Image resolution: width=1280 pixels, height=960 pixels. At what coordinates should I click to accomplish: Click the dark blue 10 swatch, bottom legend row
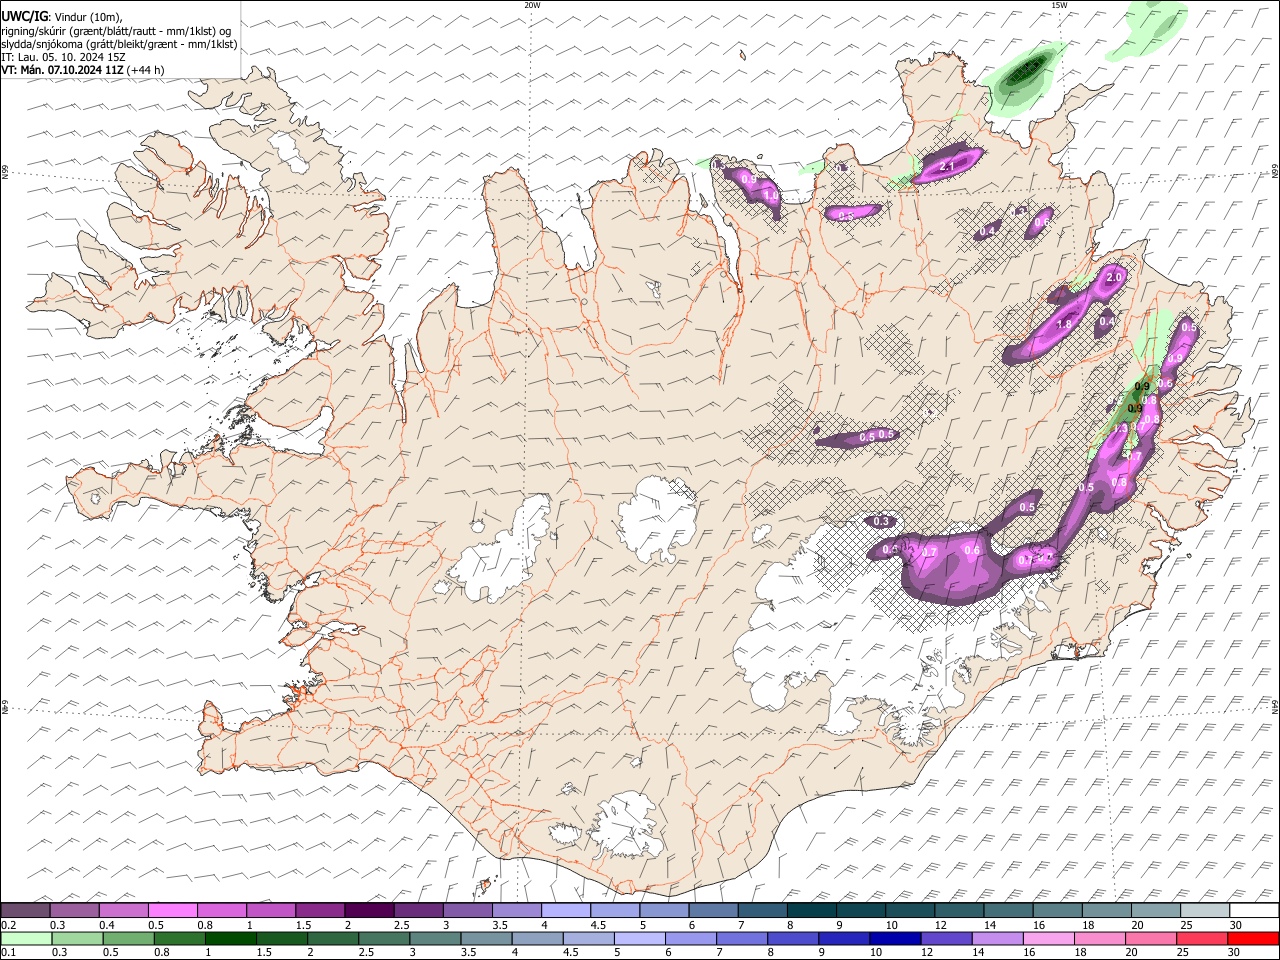[x=895, y=938]
